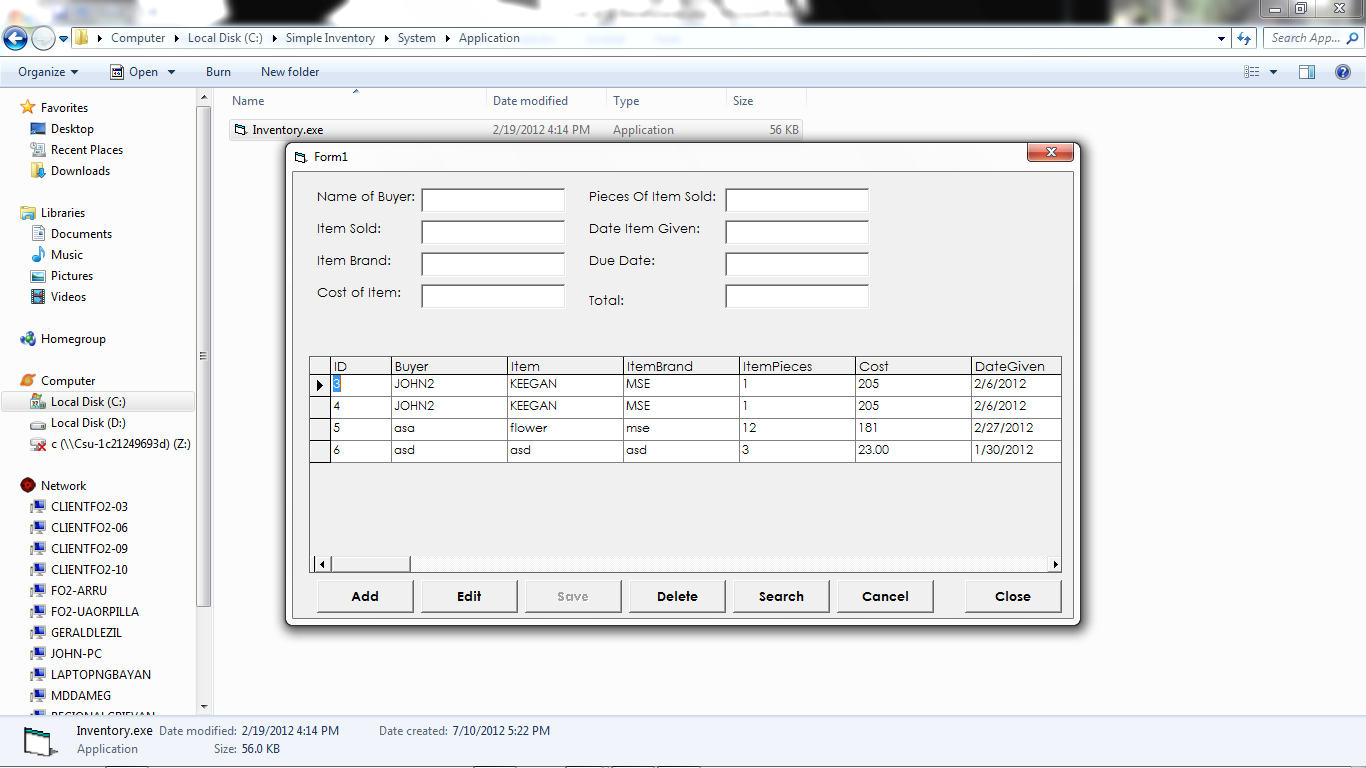Click the ItemBrand column header
This screenshot has width=1366, height=768.
[x=680, y=366]
